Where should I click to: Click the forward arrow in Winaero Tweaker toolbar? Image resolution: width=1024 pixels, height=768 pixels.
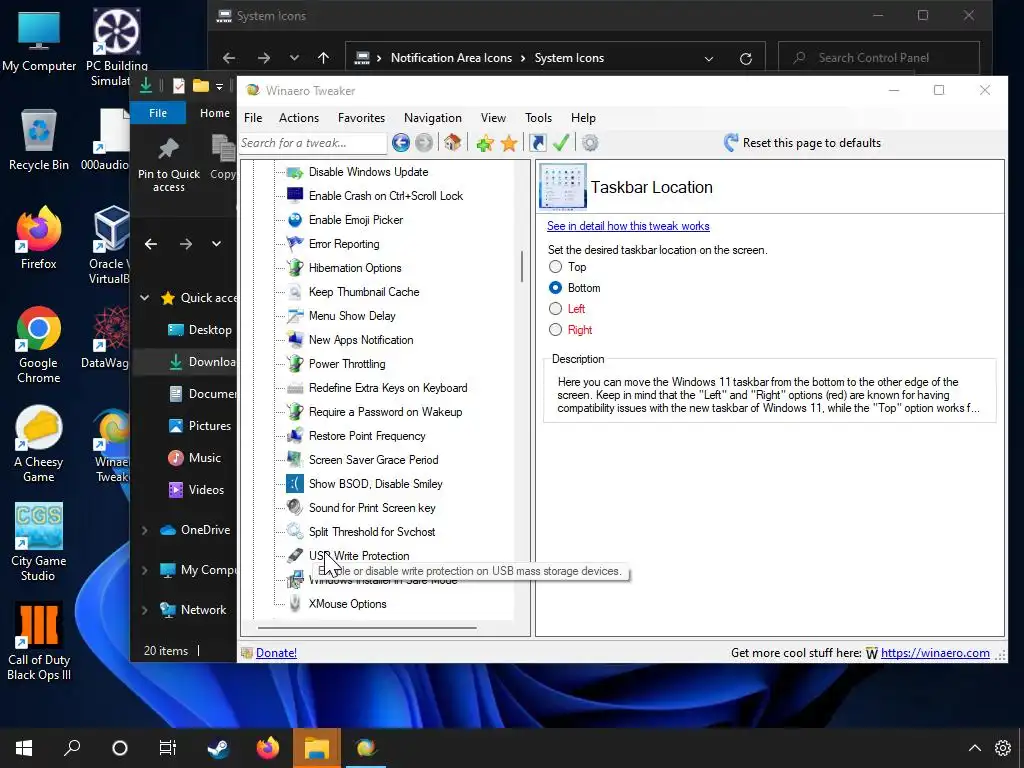tap(424, 142)
